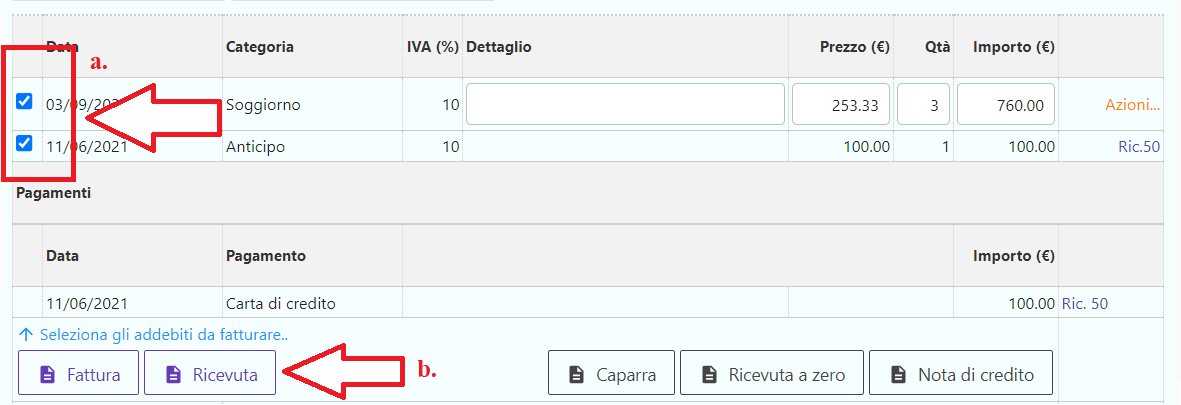Click the Qtà field showing 3
1181x405 pixels.
[923, 104]
